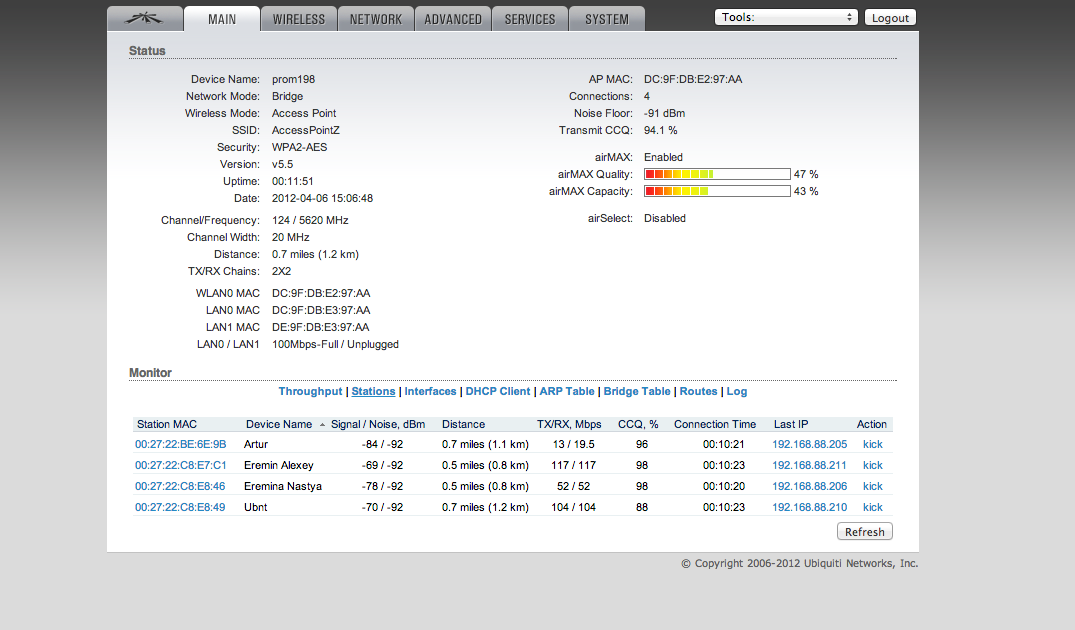
Task: Kick the Eremin Alexey station
Action: pos(873,465)
